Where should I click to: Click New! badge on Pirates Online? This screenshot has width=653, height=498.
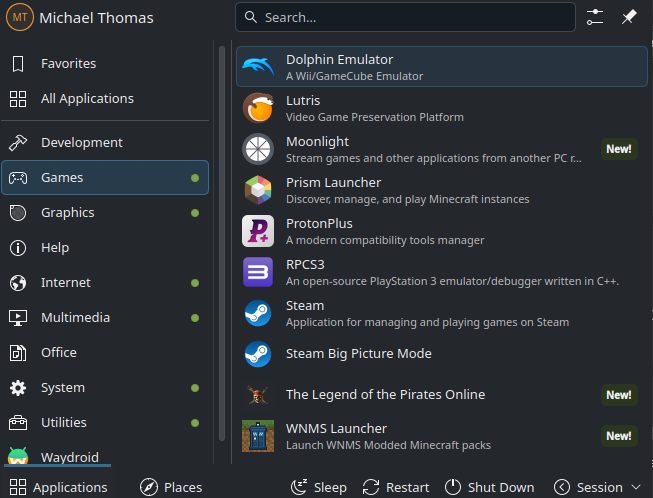click(619, 395)
